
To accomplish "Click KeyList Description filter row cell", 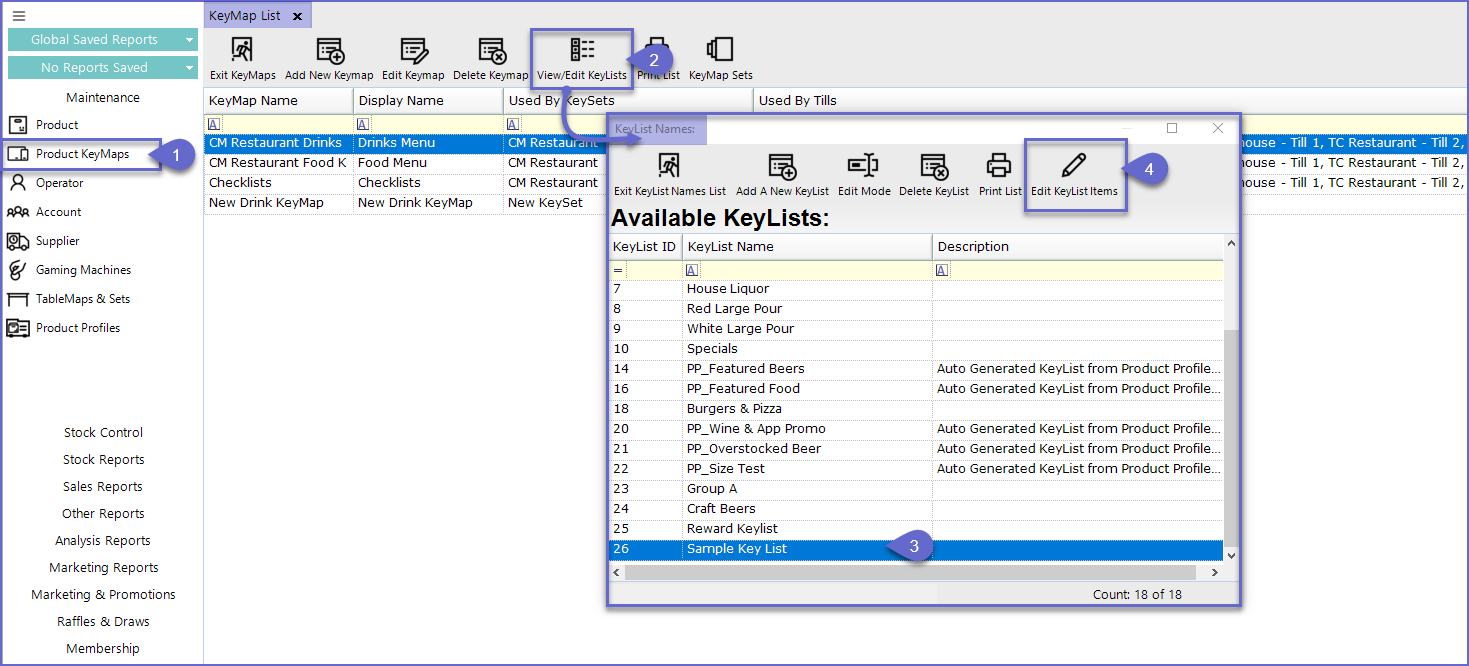I will 1078,270.
